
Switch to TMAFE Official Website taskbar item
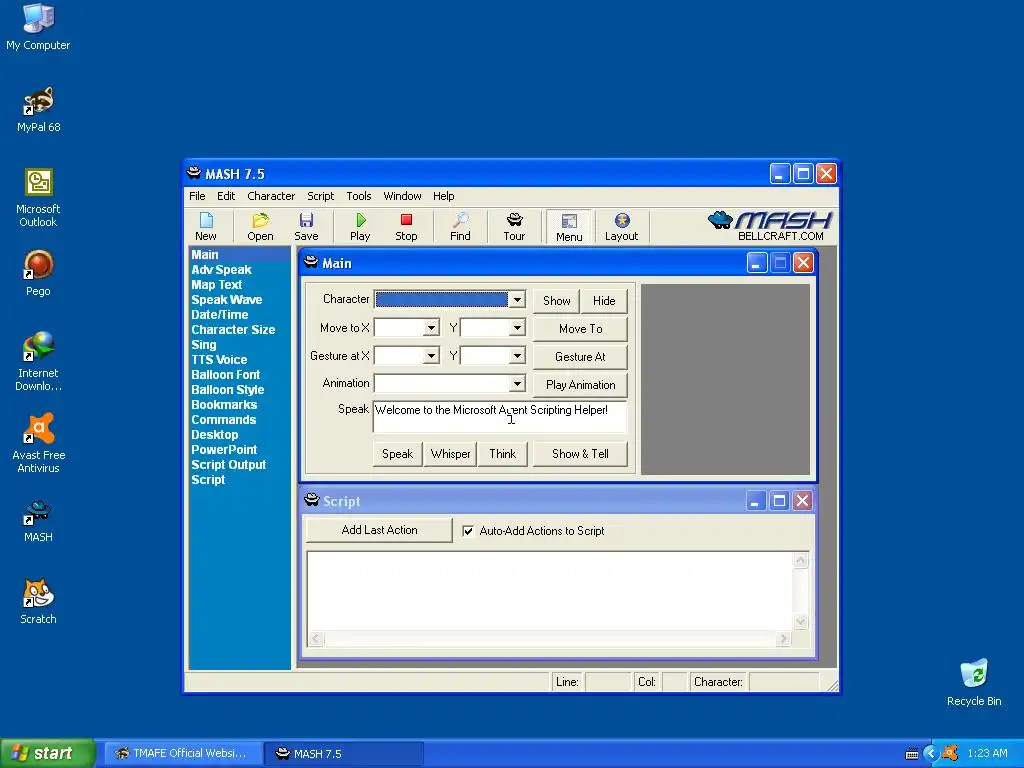pos(182,753)
